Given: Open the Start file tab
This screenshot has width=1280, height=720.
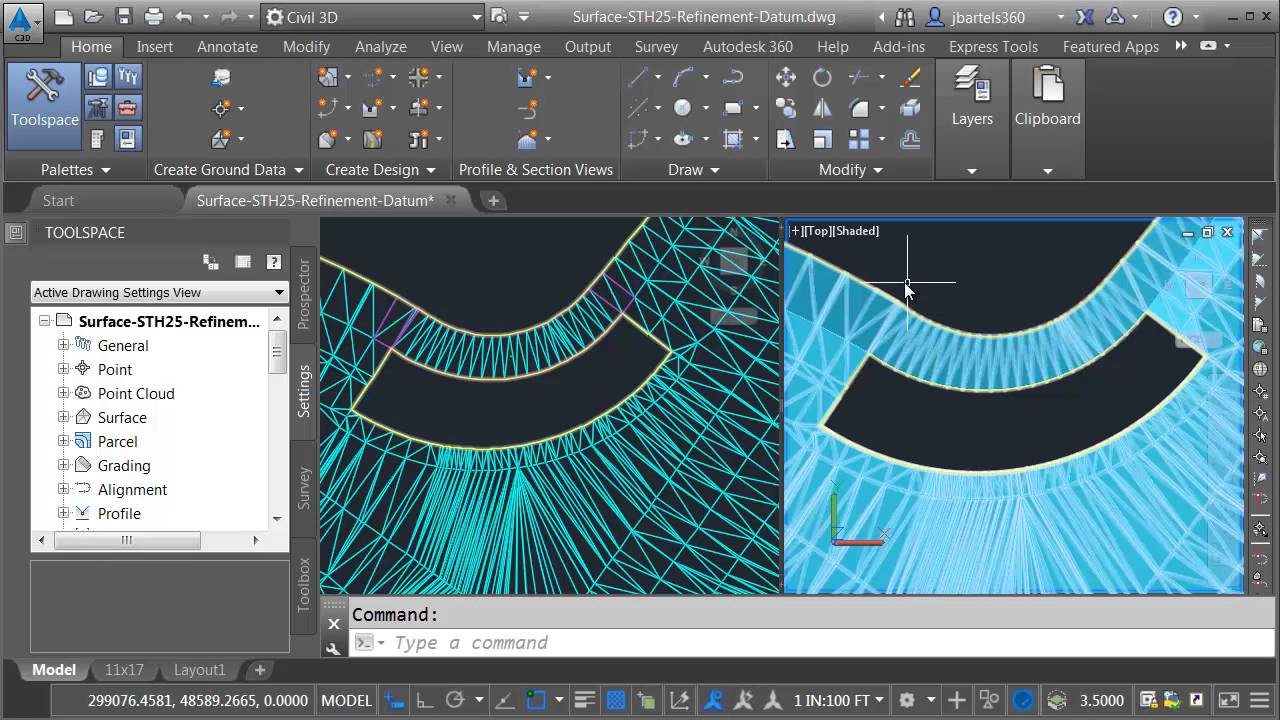Looking at the screenshot, I should [58, 200].
